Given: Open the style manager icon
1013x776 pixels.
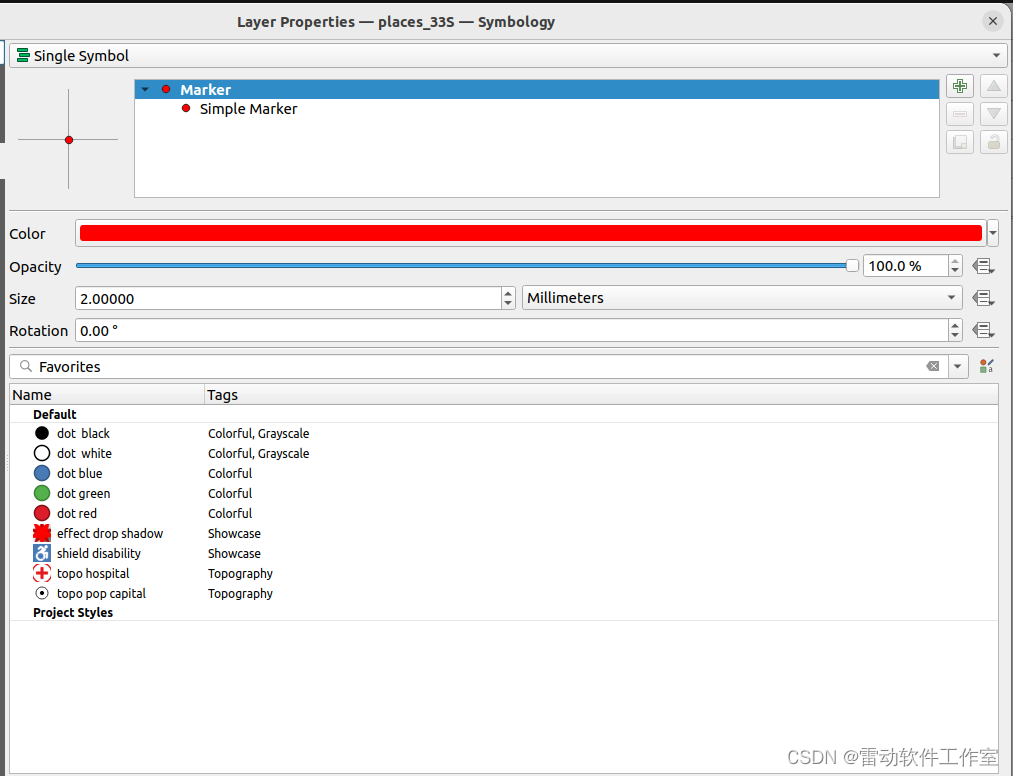Looking at the screenshot, I should click(x=987, y=366).
